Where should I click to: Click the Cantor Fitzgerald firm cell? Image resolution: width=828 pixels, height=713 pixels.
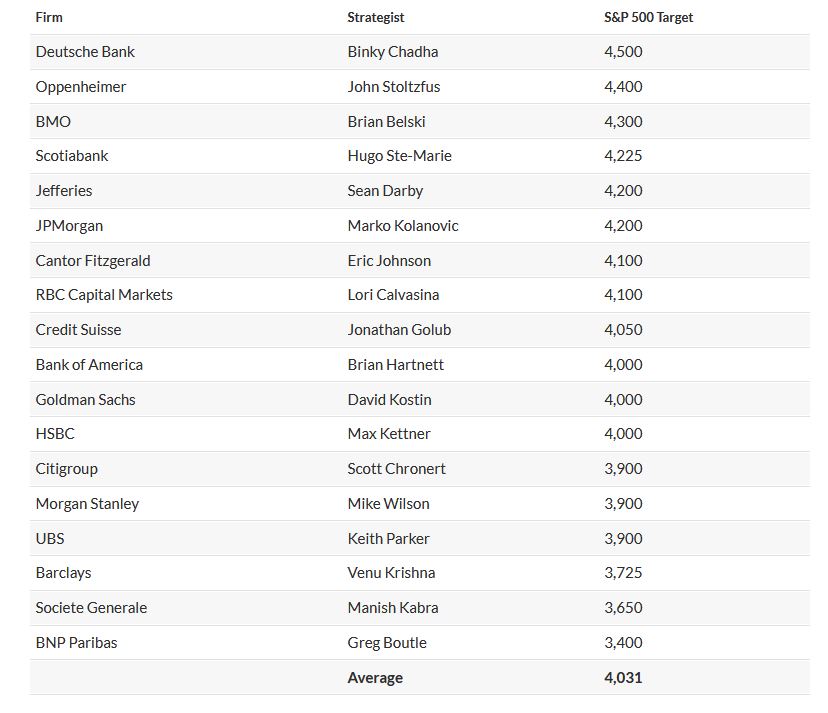point(93,261)
